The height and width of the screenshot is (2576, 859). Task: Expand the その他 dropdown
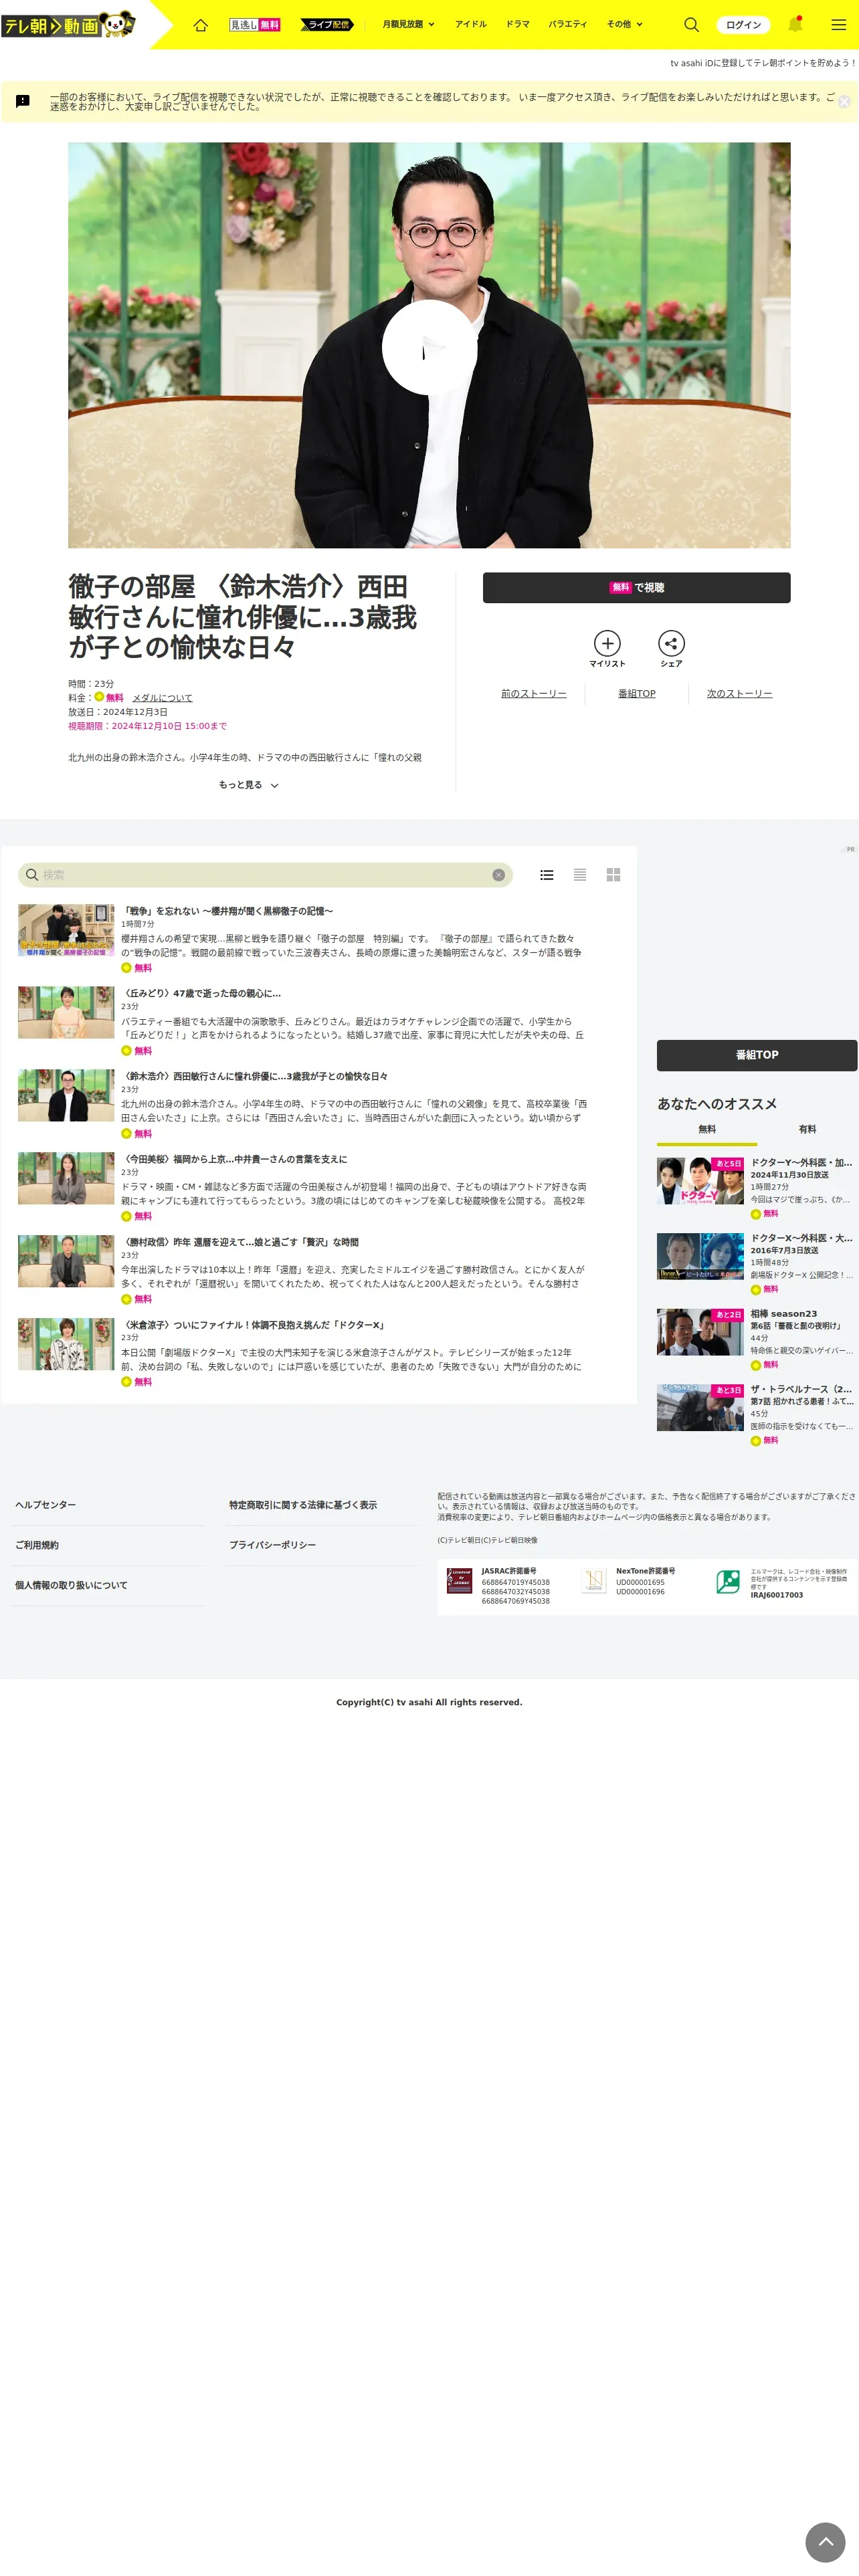624,25
